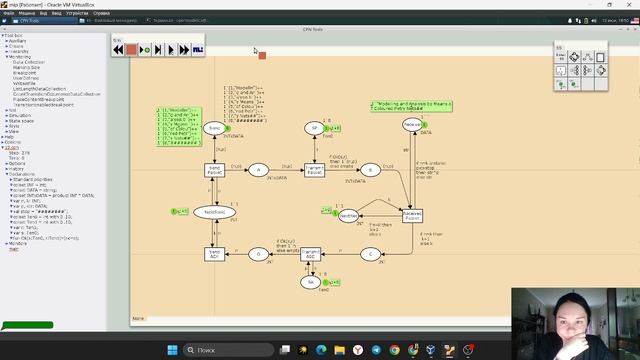Expand the Hierarchy tools entry
Image resolution: width=640 pixels, height=360 pixels.
pos(7,51)
